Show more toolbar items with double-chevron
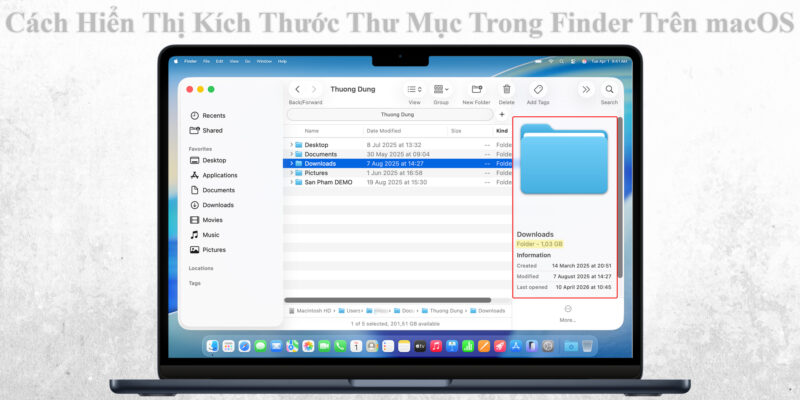 tap(586, 89)
